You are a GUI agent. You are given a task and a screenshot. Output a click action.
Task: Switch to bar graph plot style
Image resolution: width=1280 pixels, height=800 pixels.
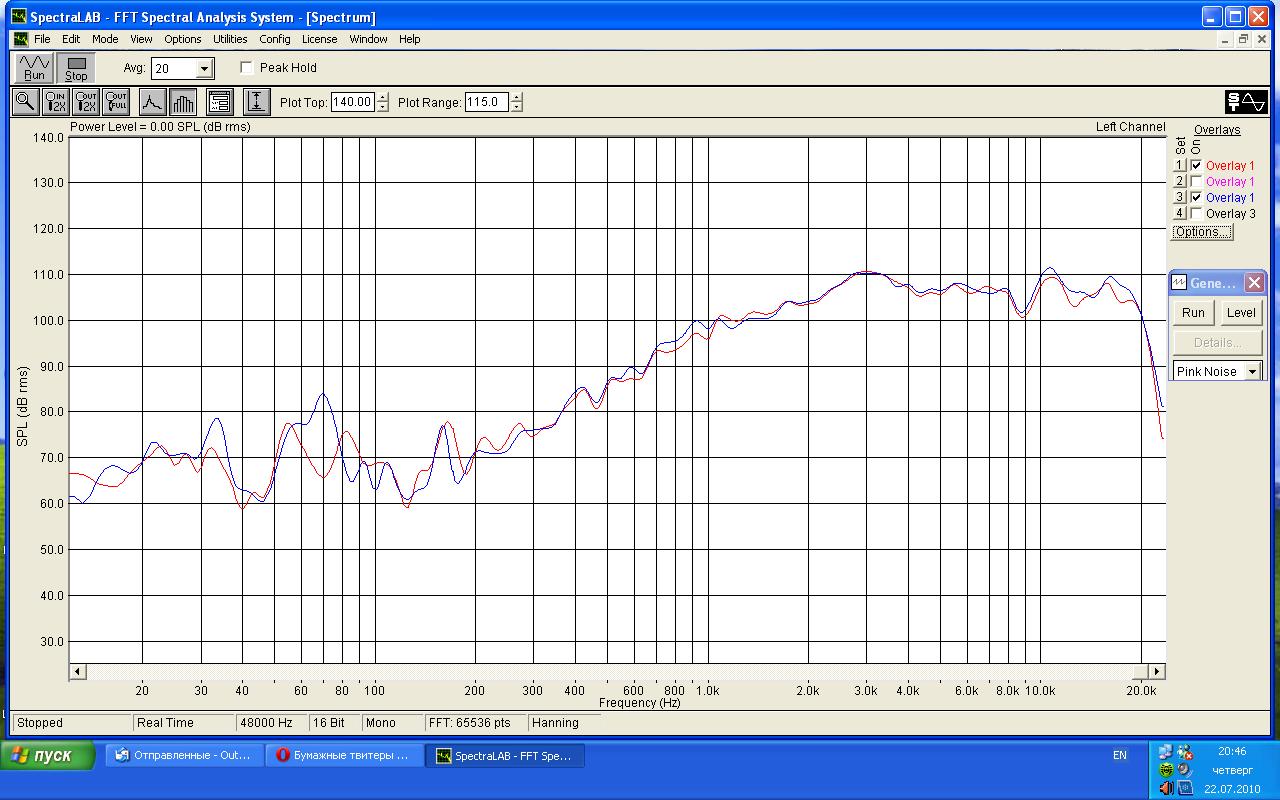(183, 101)
